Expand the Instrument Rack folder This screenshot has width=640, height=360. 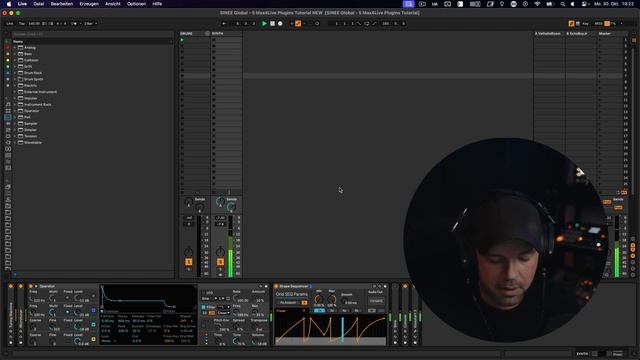(x=15, y=104)
